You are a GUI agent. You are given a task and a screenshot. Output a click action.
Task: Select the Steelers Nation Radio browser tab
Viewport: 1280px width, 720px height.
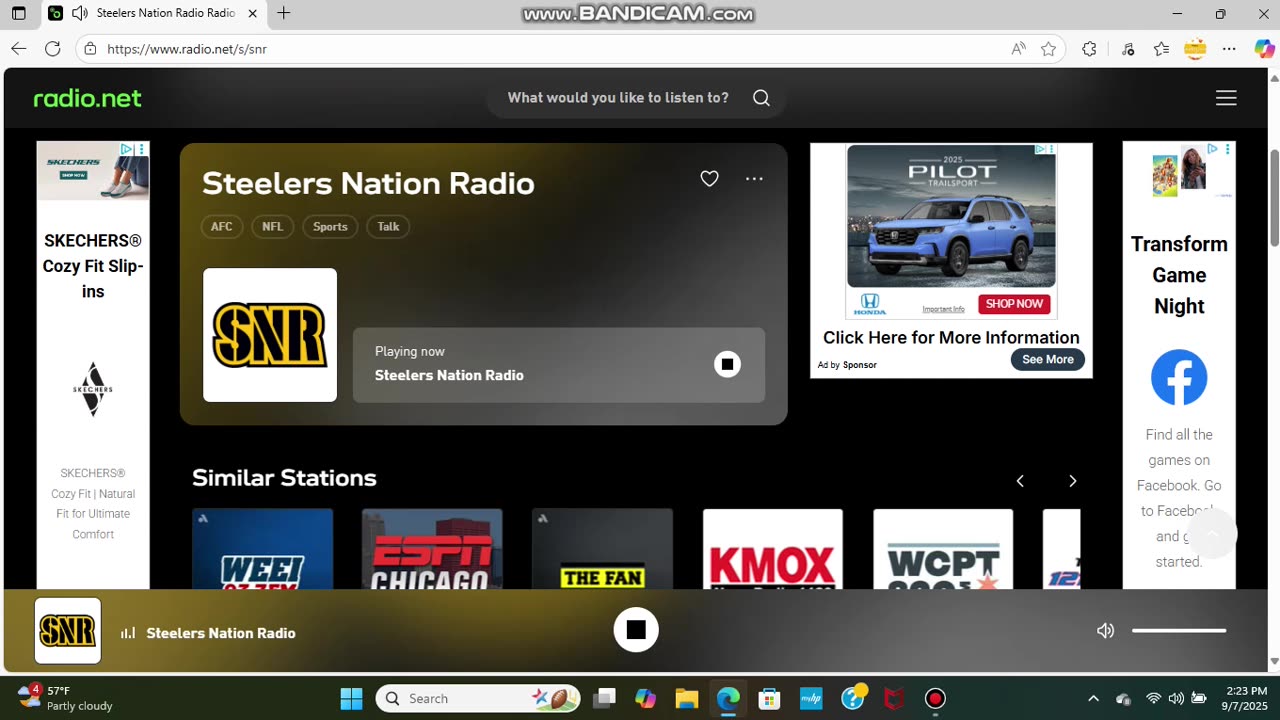point(155,14)
